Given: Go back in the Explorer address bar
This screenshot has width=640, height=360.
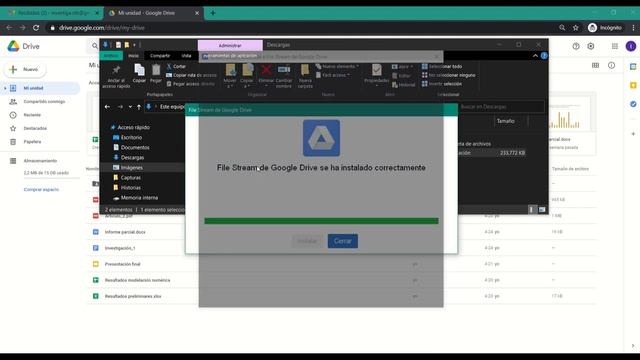Looking at the screenshot, I should [107, 107].
